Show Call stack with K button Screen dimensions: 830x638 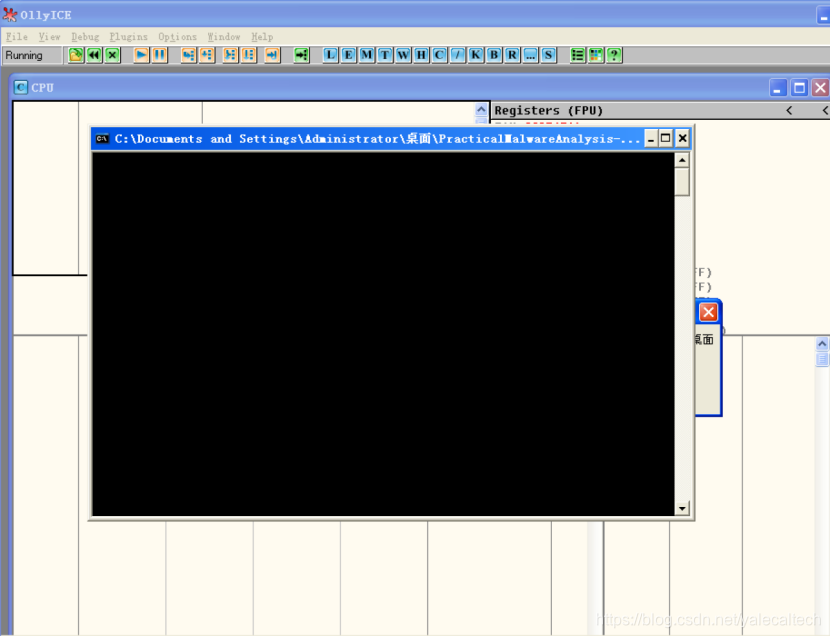[476, 55]
